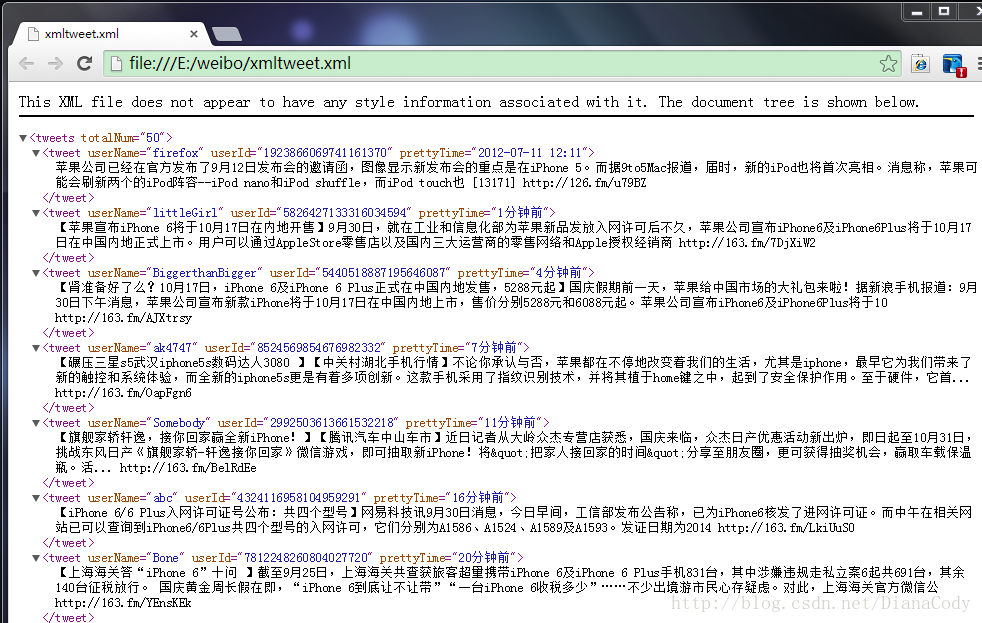
Task: Open the blue extension with red alert badge
Action: [x=954, y=64]
